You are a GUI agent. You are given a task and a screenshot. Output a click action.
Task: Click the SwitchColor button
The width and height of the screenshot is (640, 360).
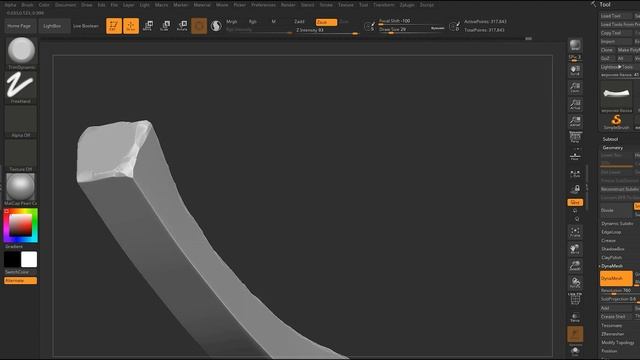click(x=20, y=272)
